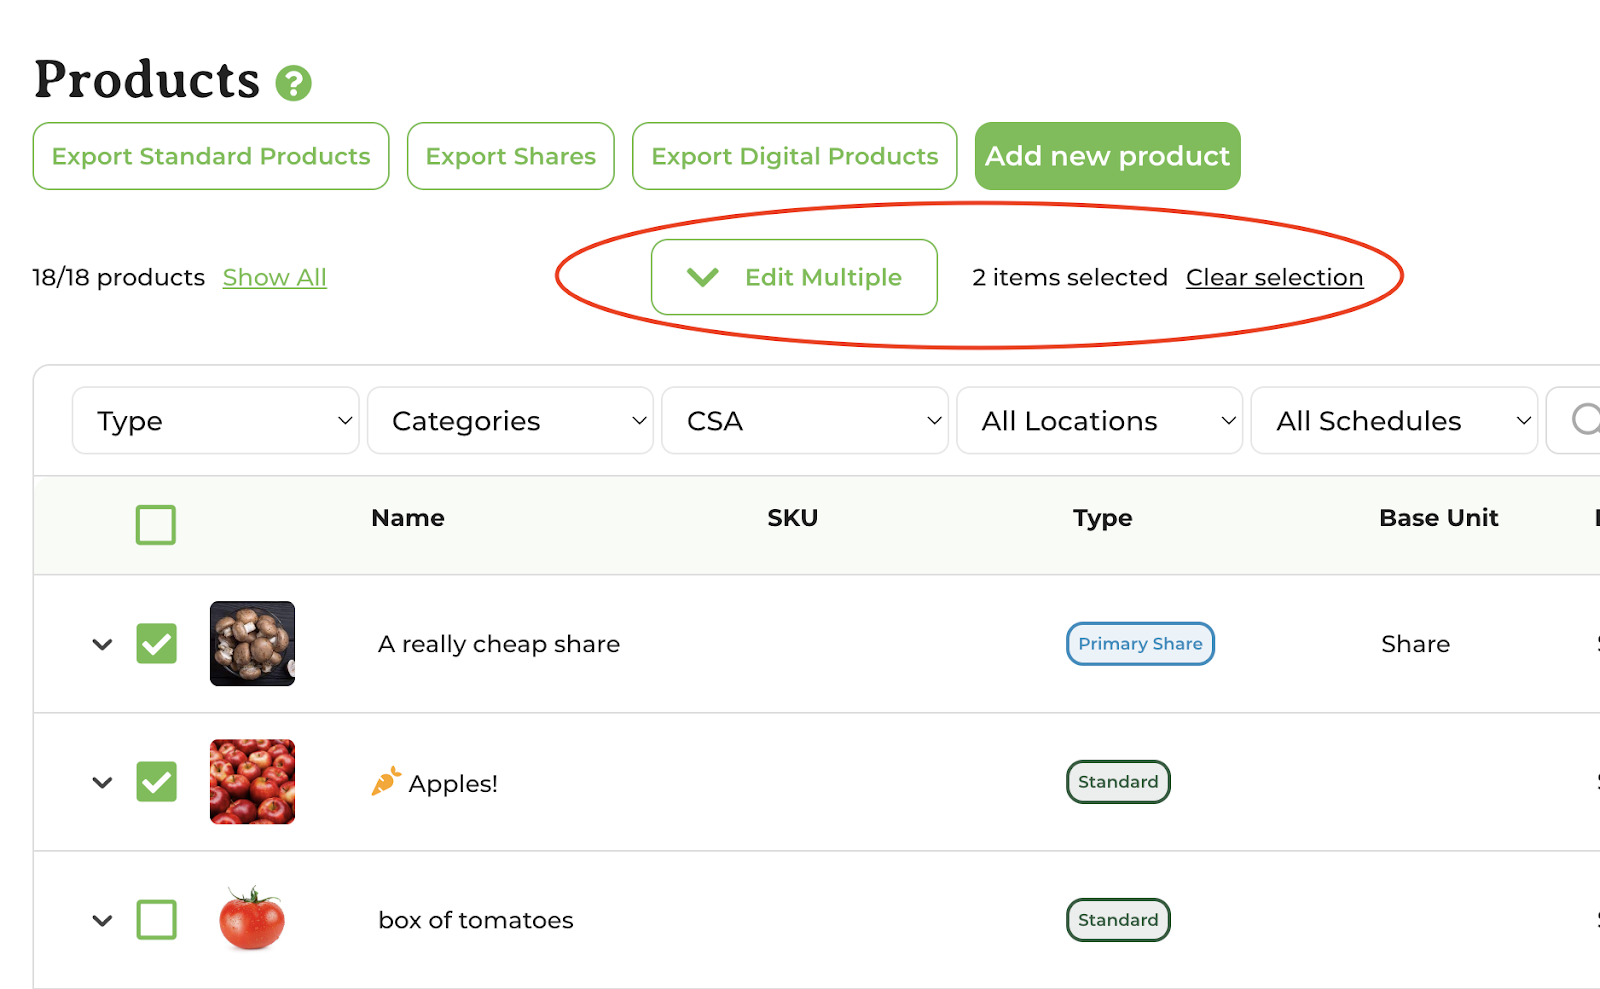
Task: Click the product name Apples!
Action: 453,783
